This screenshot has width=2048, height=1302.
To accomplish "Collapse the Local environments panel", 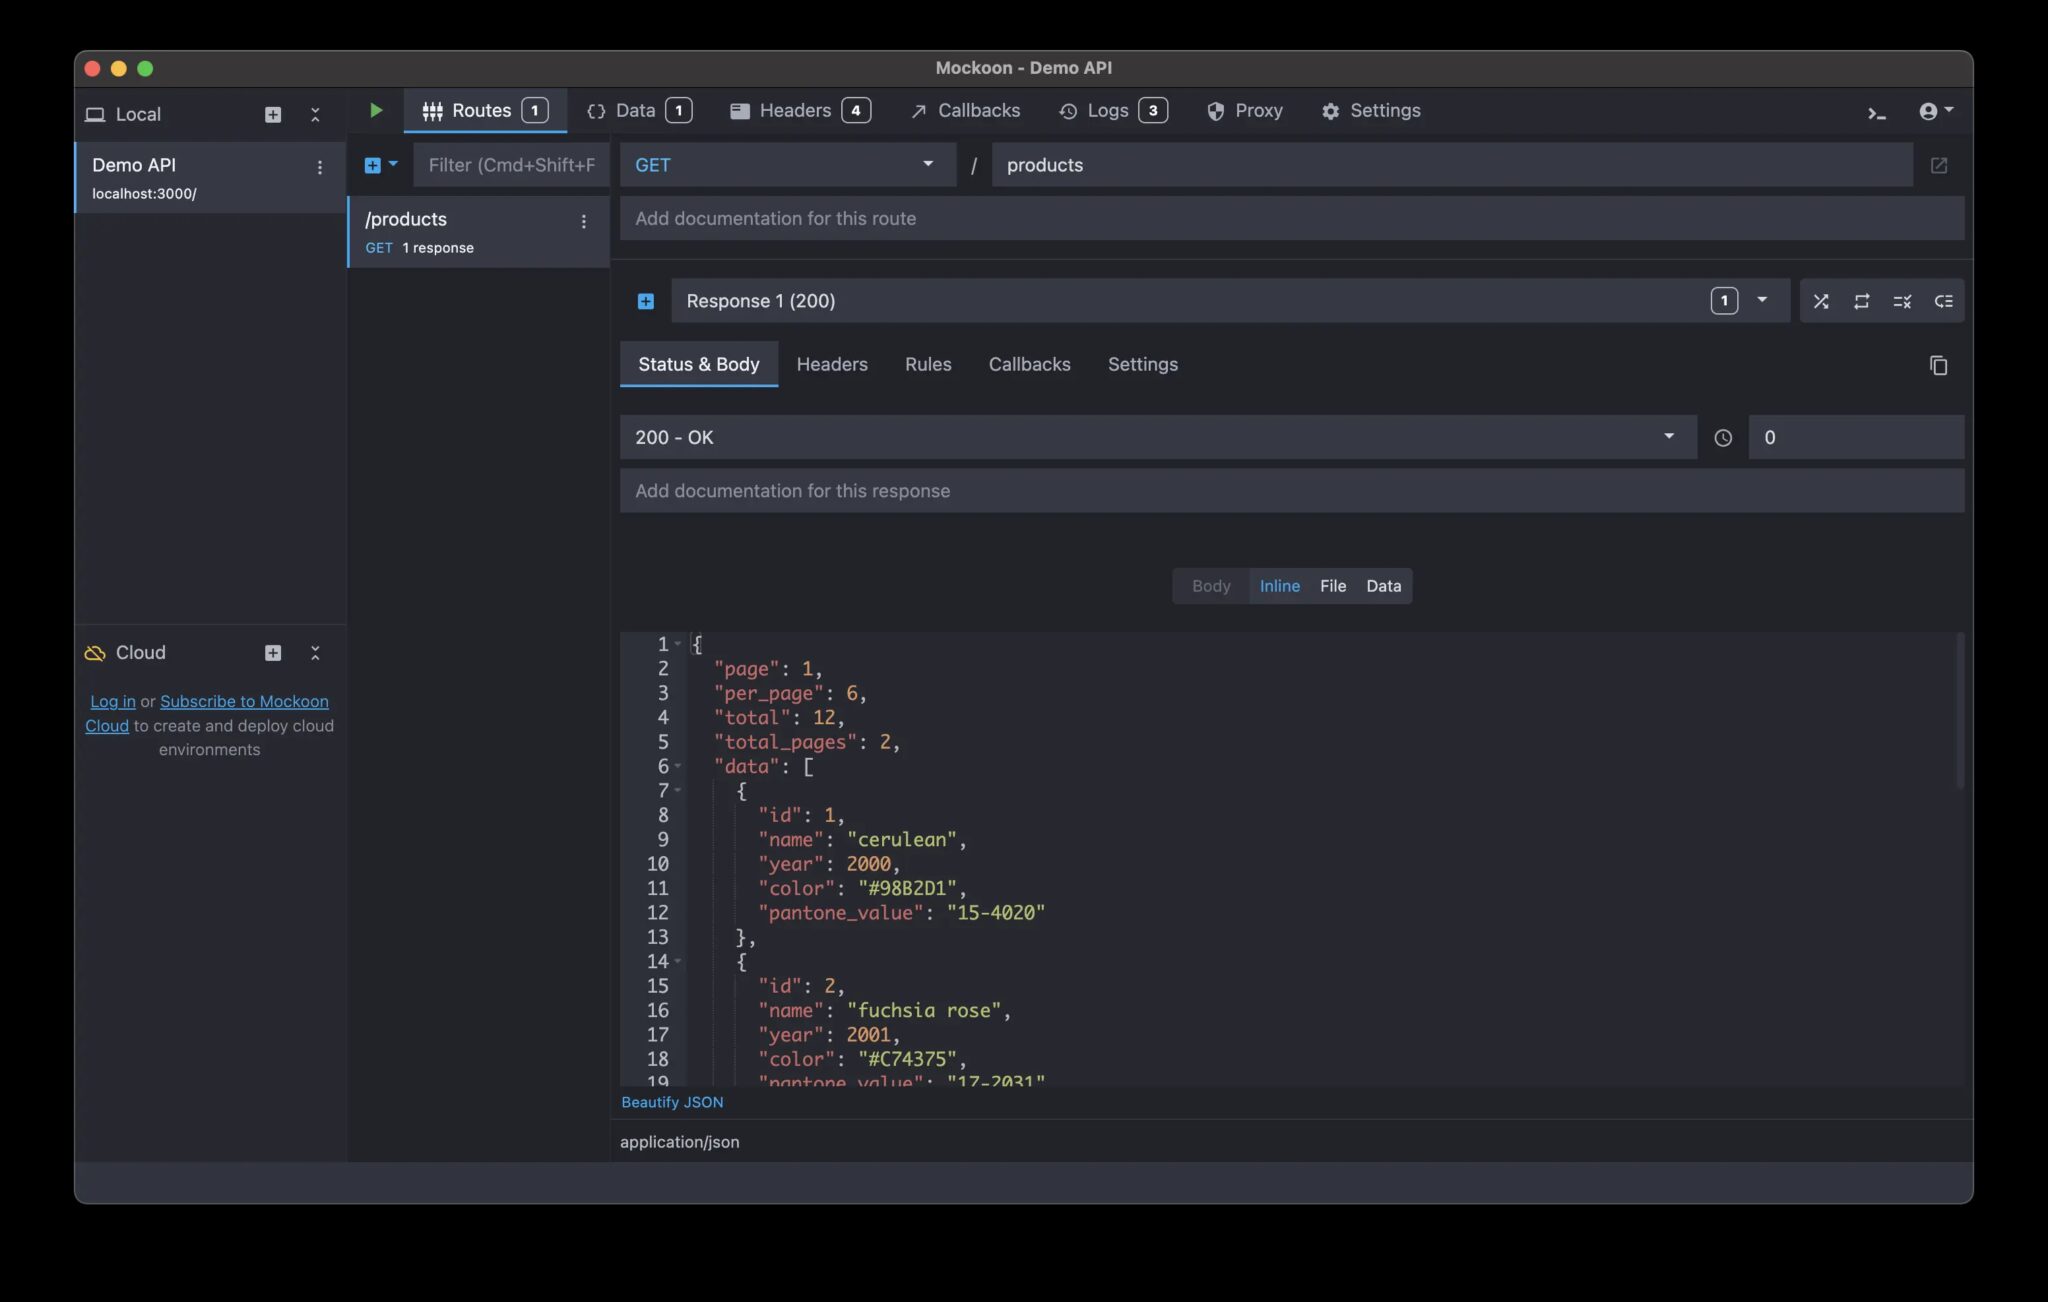I will click(315, 114).
